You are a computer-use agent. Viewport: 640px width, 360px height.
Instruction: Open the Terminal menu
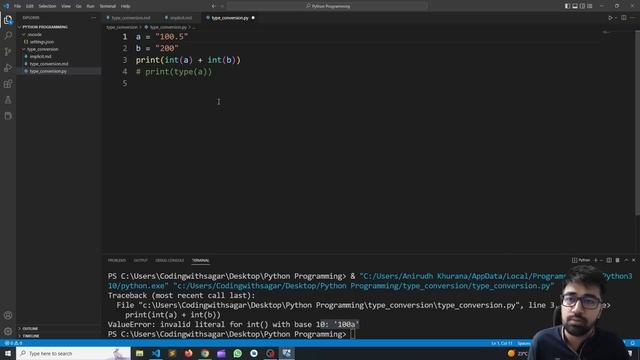click(x=108, y=6)
